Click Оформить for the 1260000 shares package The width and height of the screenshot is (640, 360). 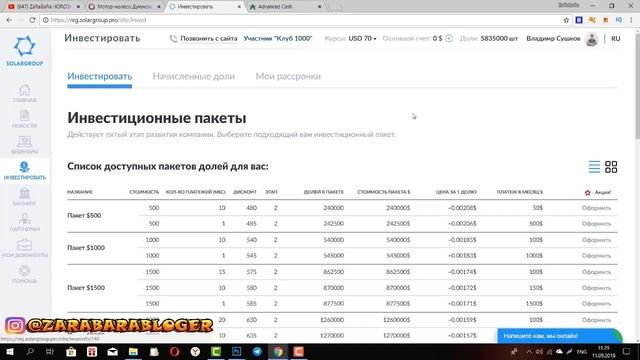tap(596, 320)
